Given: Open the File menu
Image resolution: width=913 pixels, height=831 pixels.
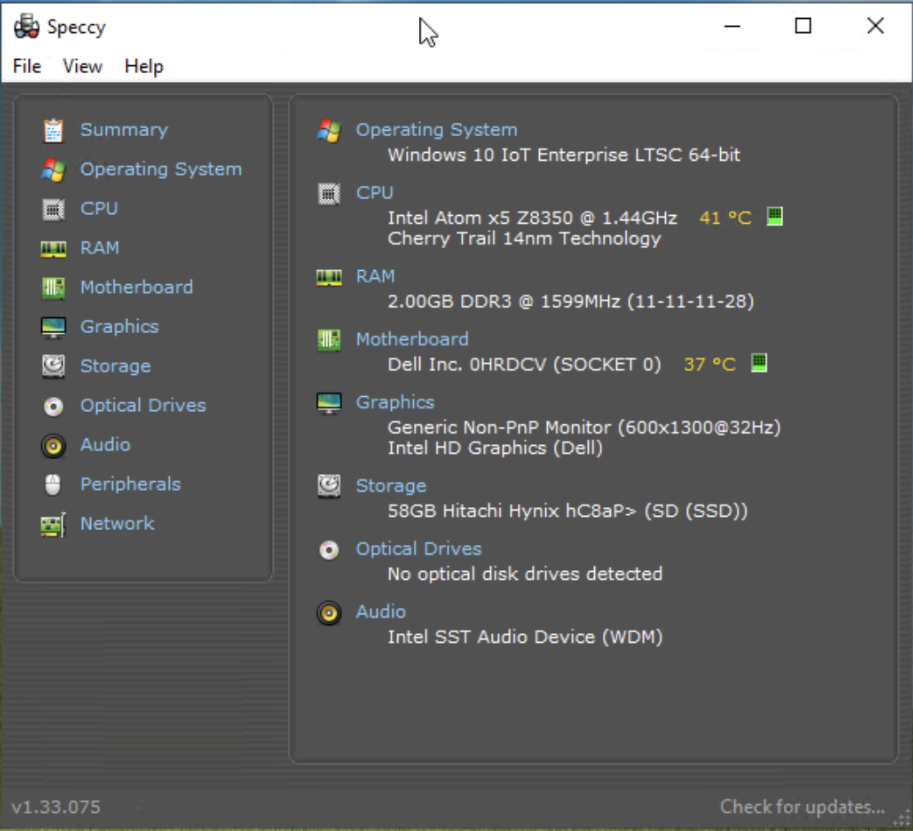Looking at the screenshot, I should click(27, 66).
